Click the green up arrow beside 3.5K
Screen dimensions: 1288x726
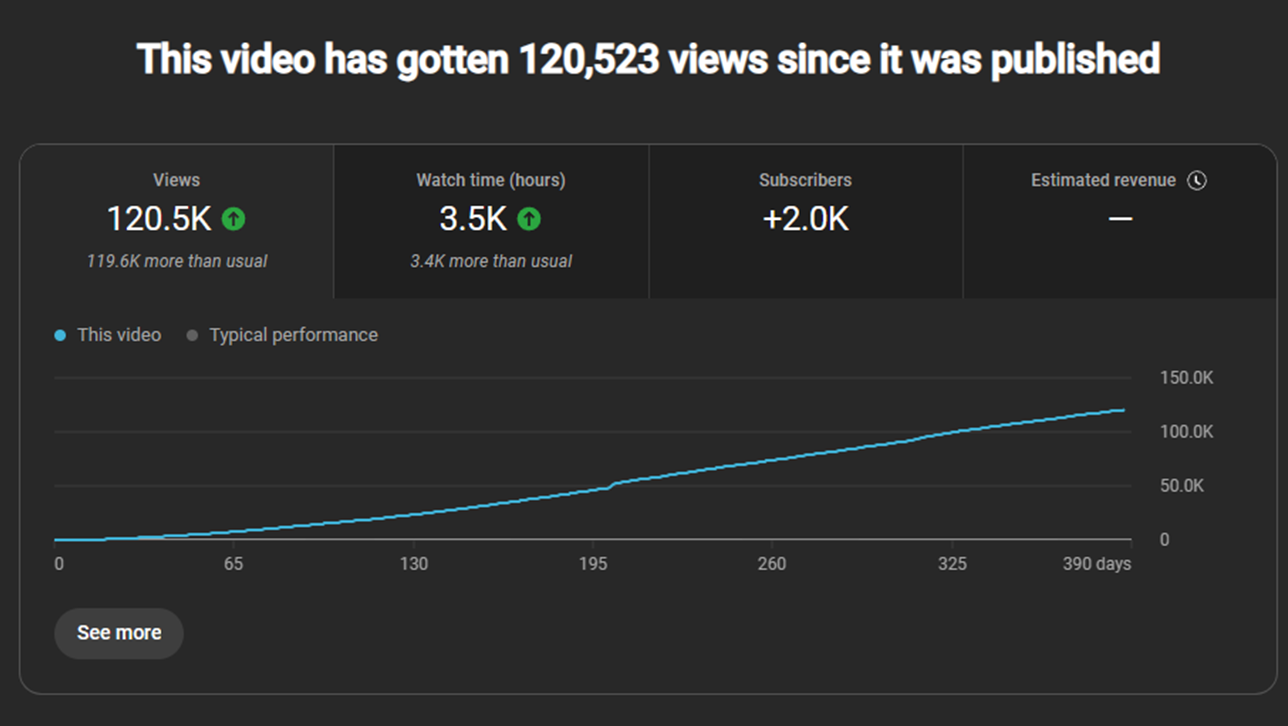[529, 218]
